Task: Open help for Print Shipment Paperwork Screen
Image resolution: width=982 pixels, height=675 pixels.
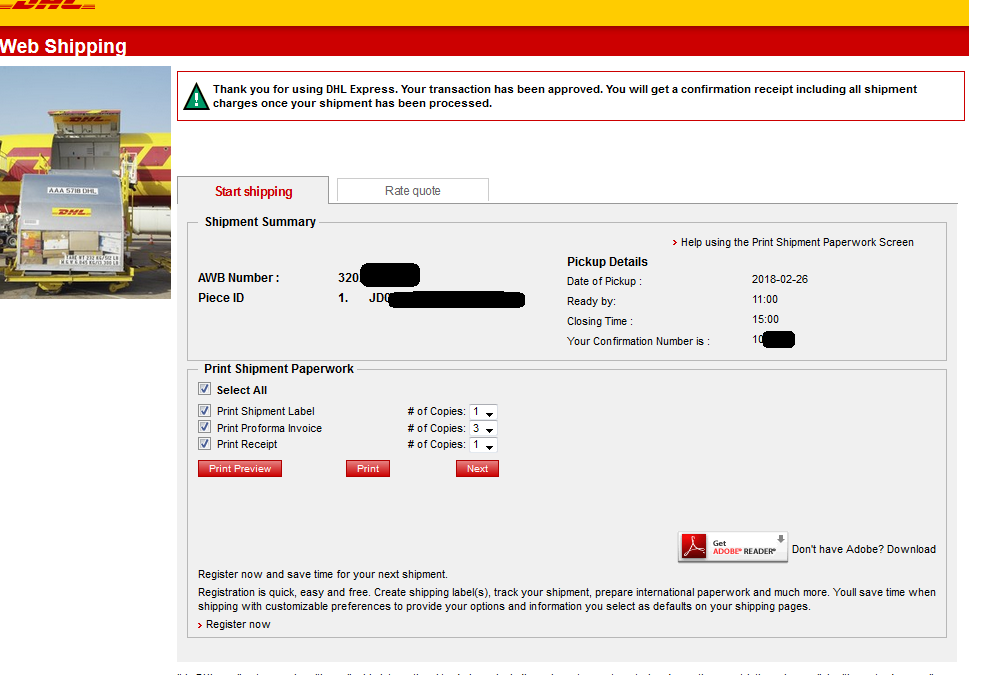Action: (x=796, y=242)
